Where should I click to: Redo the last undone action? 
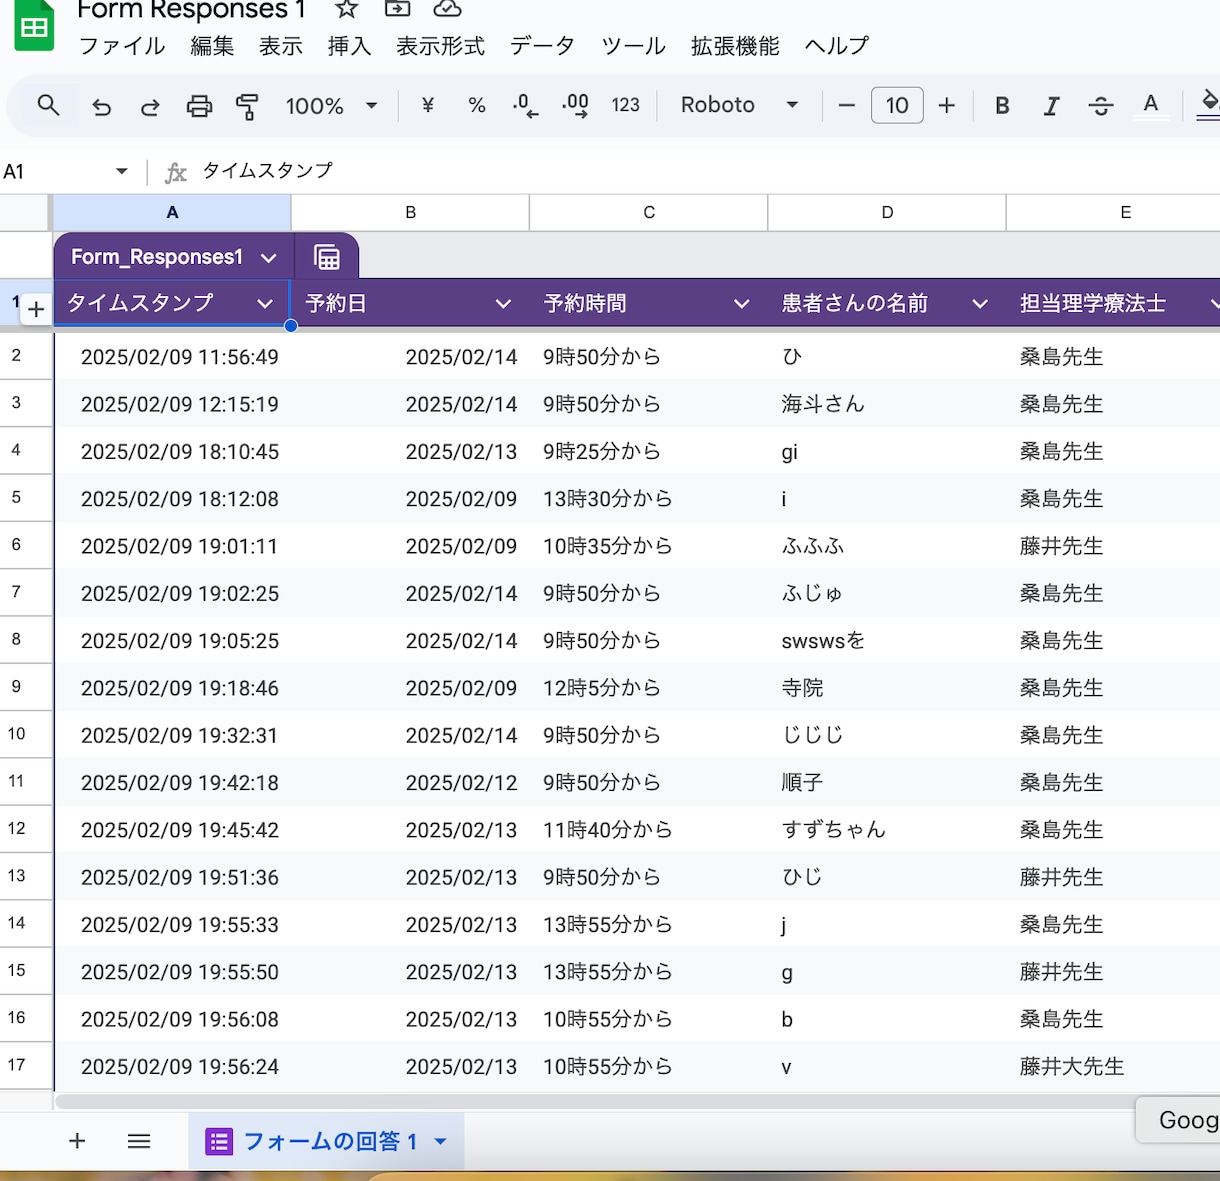pyautogui.click(x=150, y=106)
